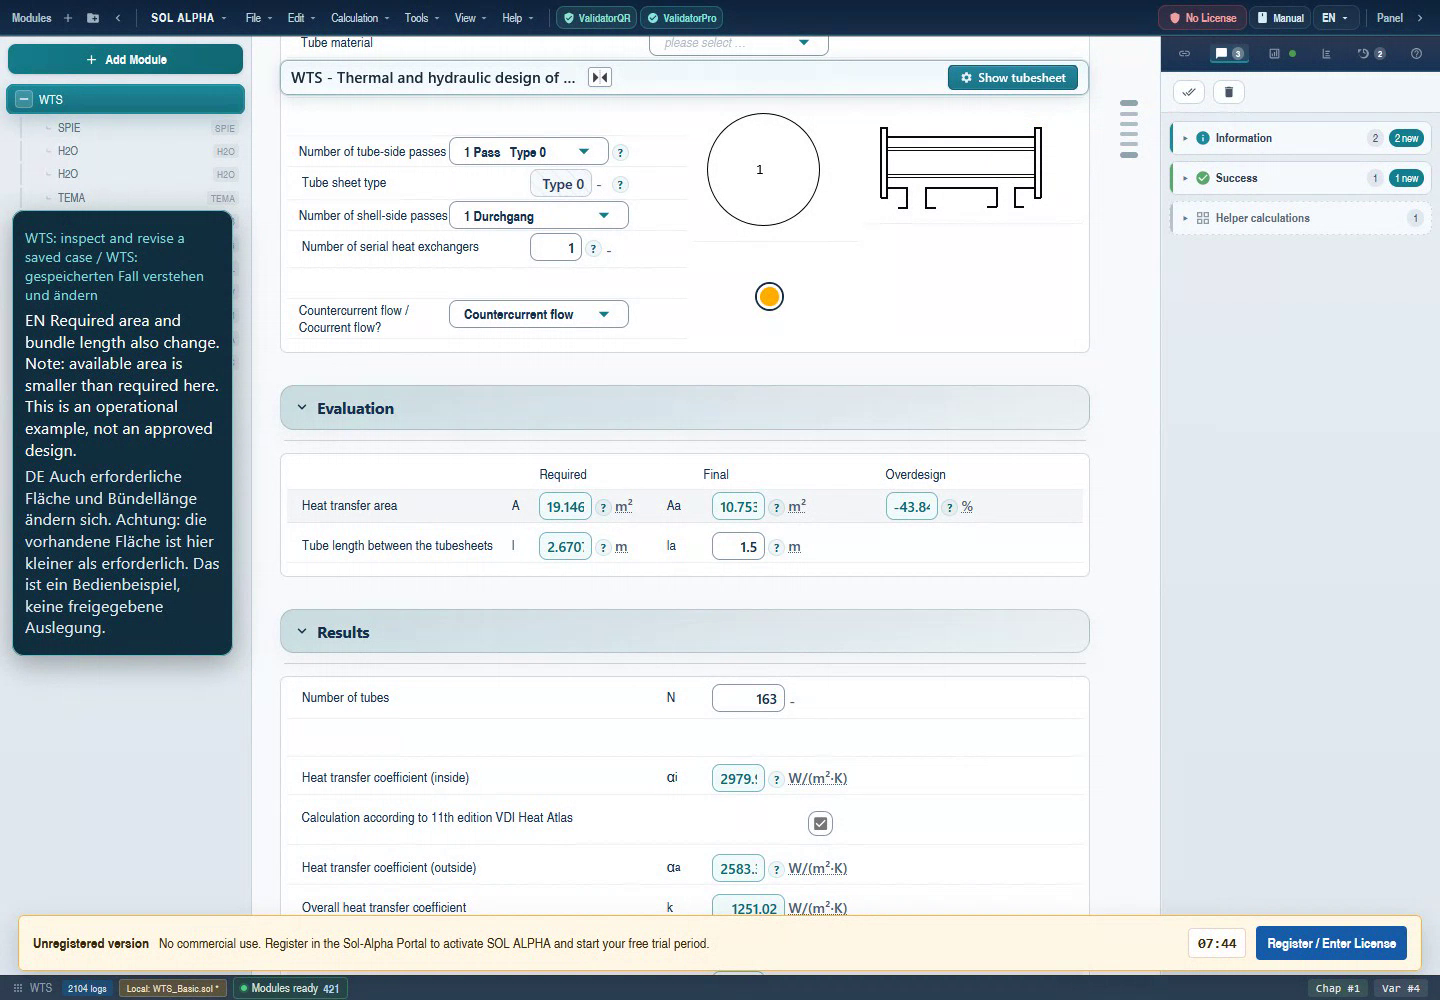Image resolution: width=1440 pixels, height=1000 pixels.
Task: Open the link icon tab in the right panel
Action: coord(1184,54)
